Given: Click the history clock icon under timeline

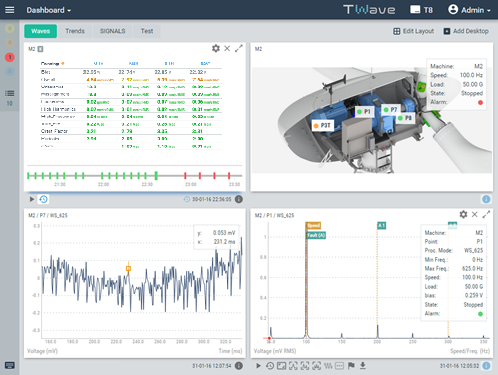Looking at the screenshot, I should (x=43, y=199).
